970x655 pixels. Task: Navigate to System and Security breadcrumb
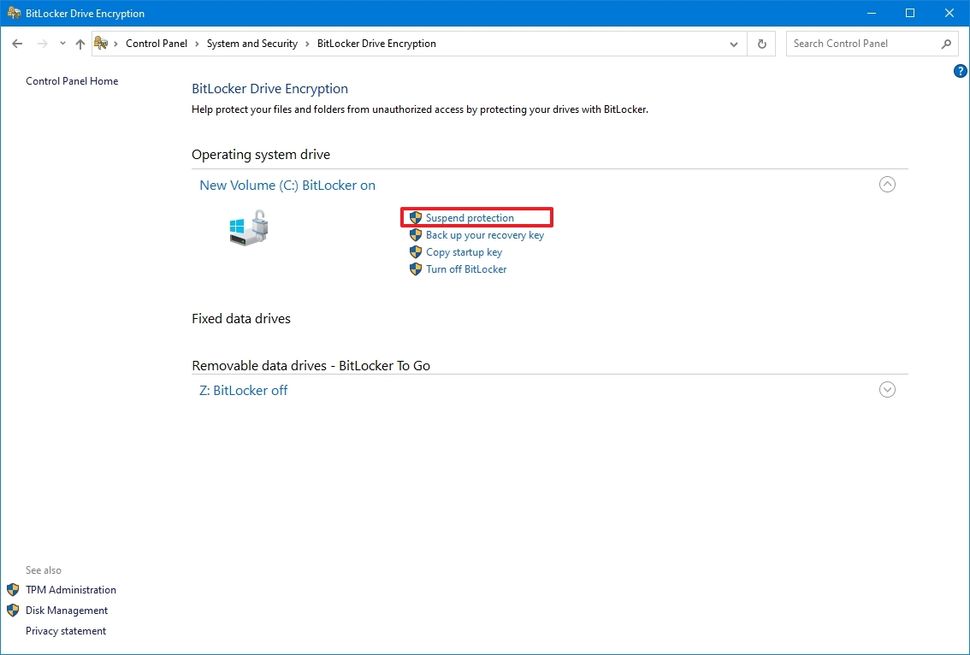pyautogui.click(x=251, y=44)
